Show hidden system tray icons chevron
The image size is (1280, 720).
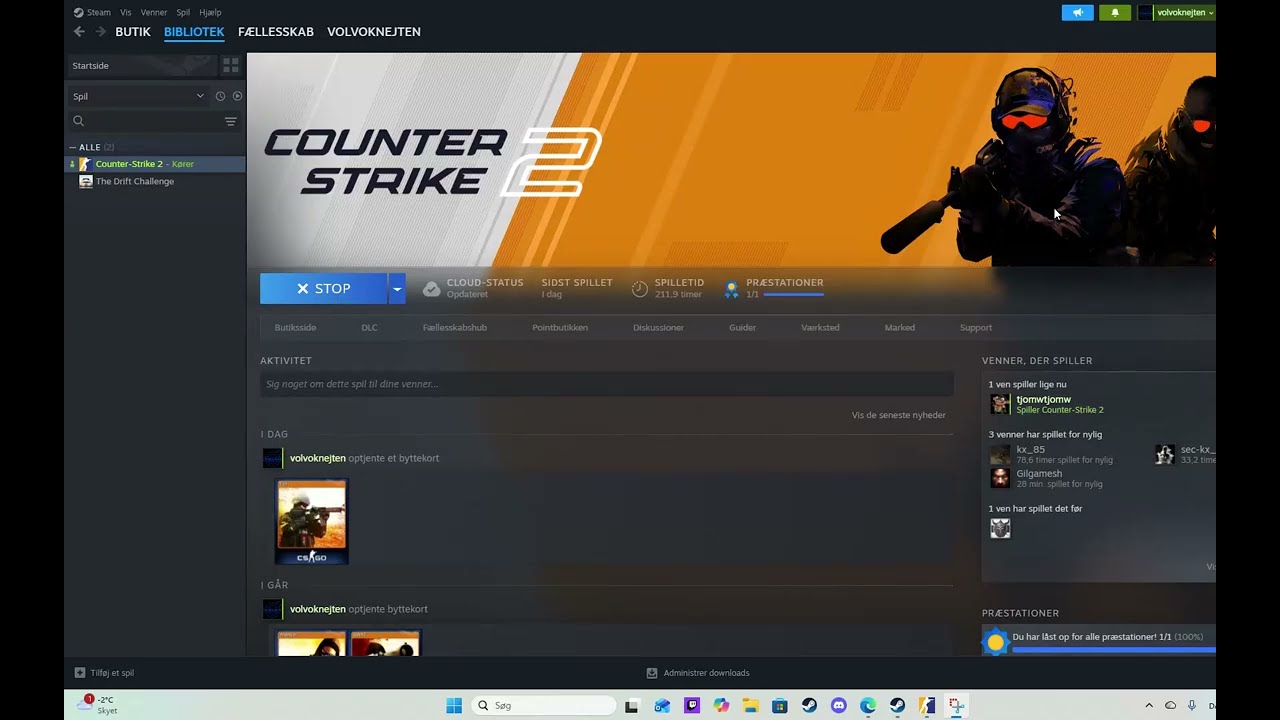point(1148,706)
